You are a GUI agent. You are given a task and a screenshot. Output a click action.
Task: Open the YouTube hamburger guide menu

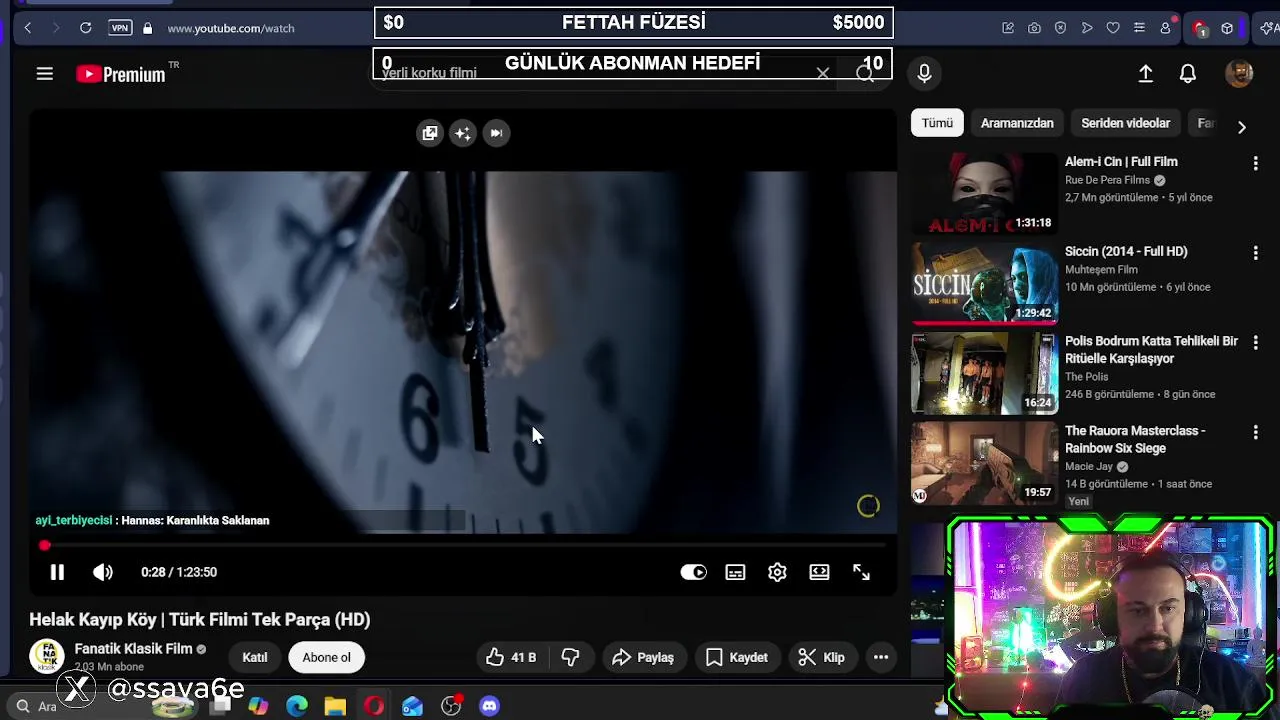(x=44, y=73)
